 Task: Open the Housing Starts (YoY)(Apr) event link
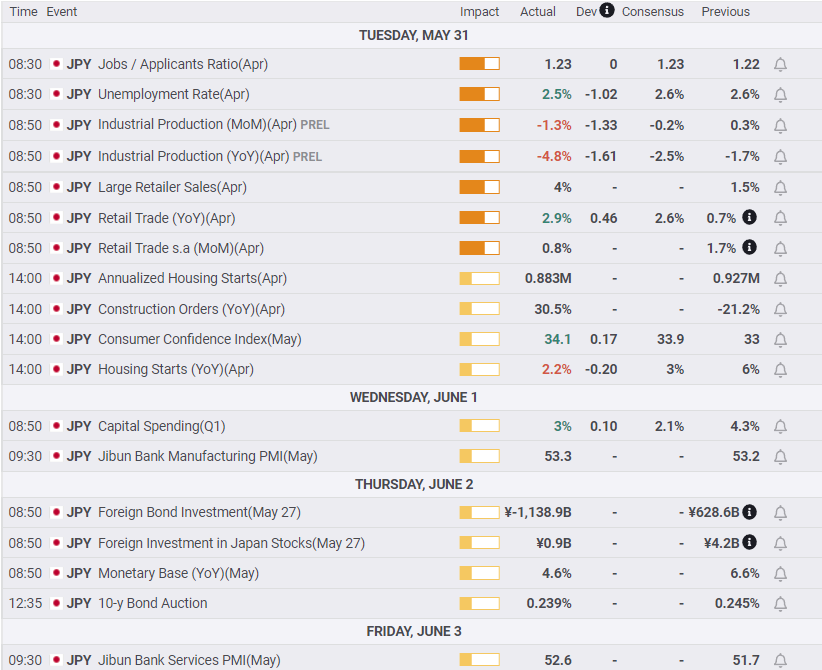click(x=175, y=369)
